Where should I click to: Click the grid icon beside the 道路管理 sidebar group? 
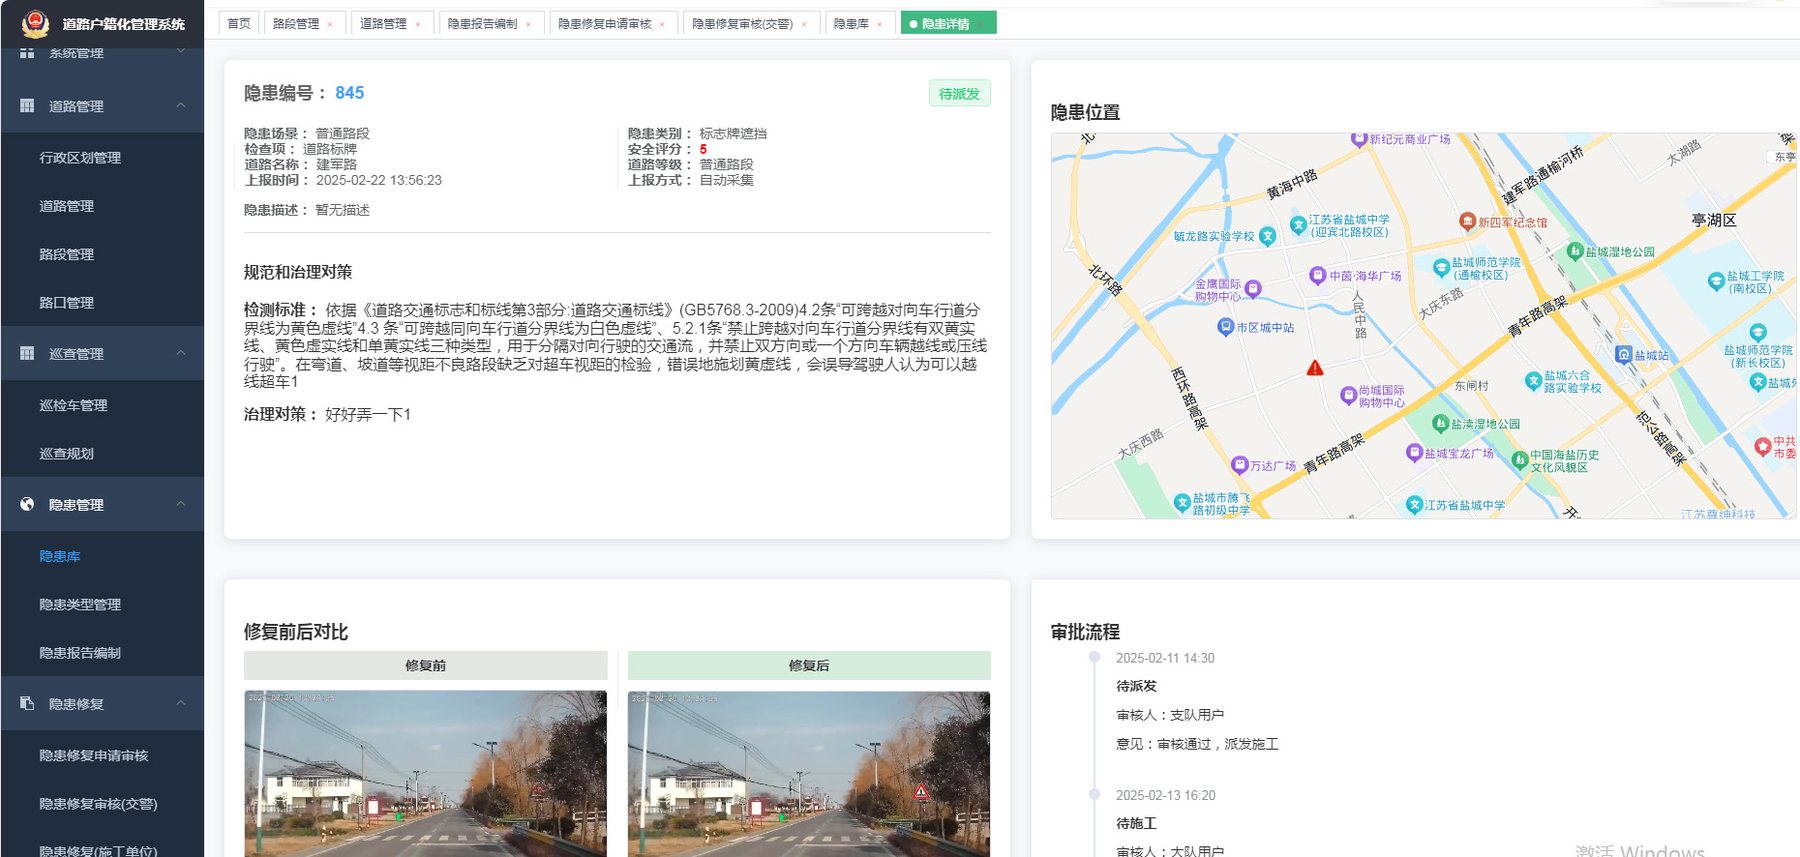pyautogui.click(x=27, y=105)
